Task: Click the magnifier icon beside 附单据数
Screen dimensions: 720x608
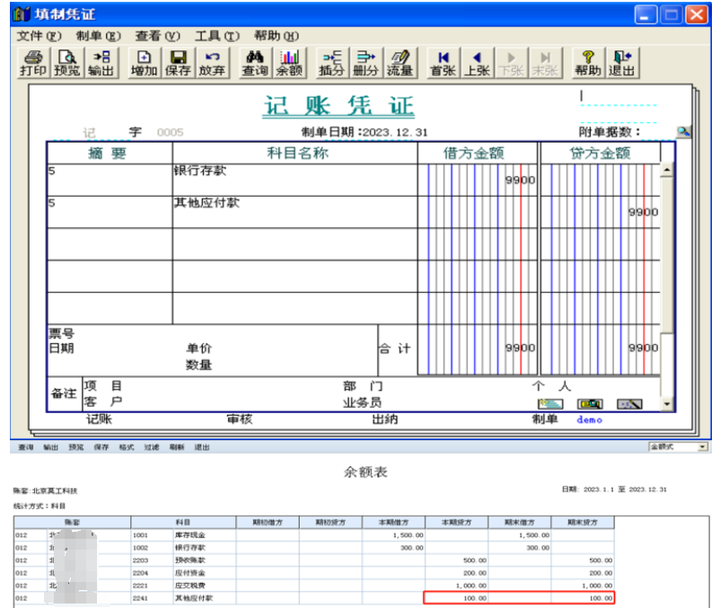Action: tap(684, 132)
